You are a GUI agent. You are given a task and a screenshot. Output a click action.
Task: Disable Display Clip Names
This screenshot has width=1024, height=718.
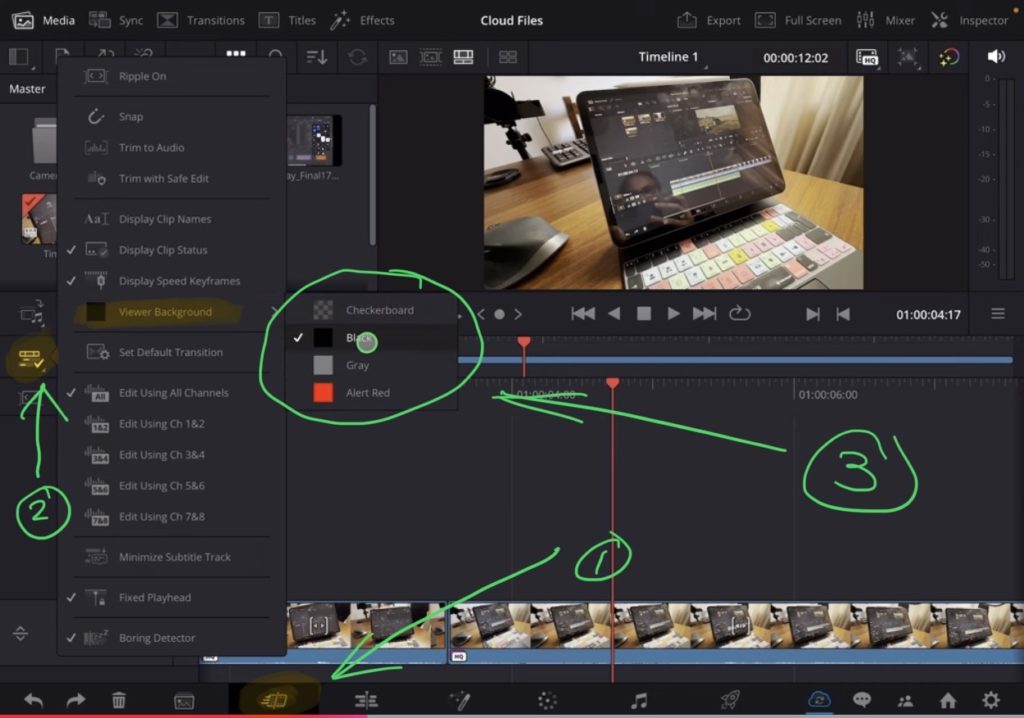(166, 218)
